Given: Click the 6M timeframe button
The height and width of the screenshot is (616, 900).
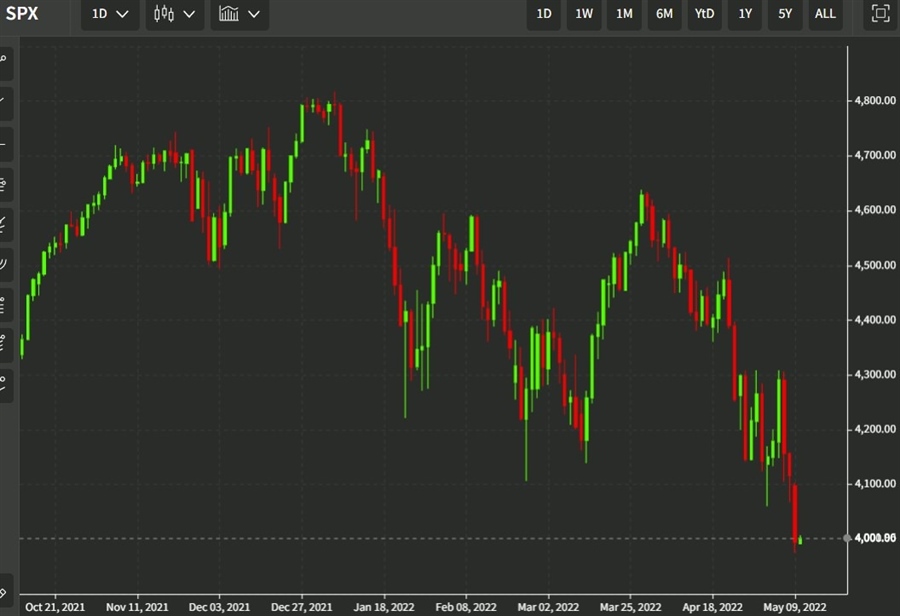Looking at the screenshot, I should [x=663, y=14].
